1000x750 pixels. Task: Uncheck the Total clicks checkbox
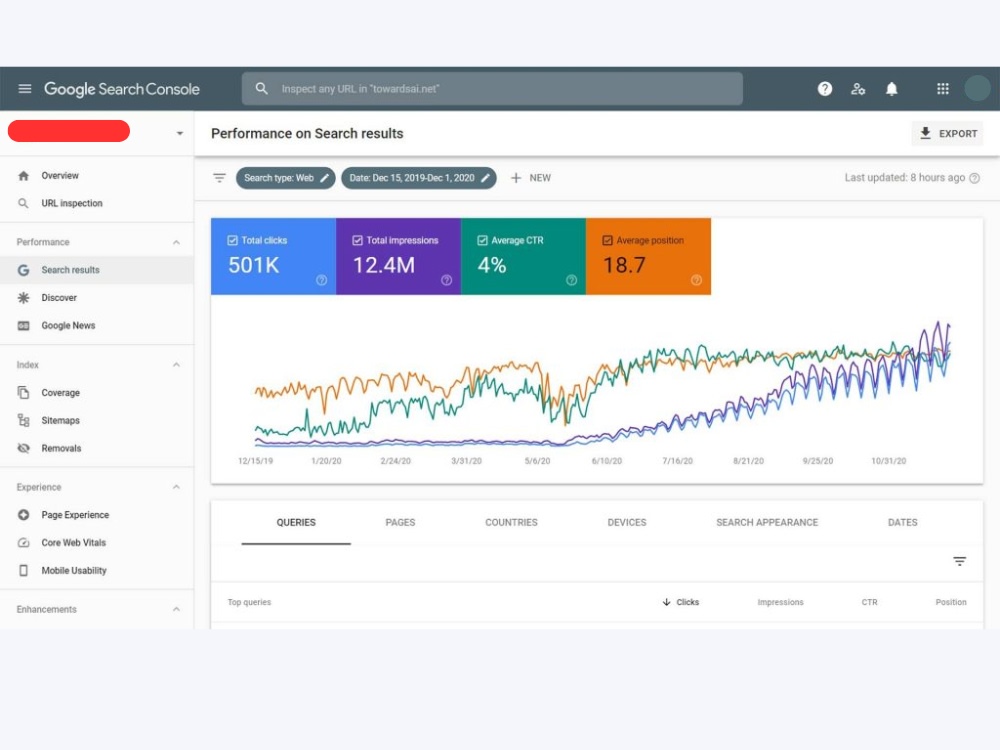pyautogui.click(x=232, y=240)
